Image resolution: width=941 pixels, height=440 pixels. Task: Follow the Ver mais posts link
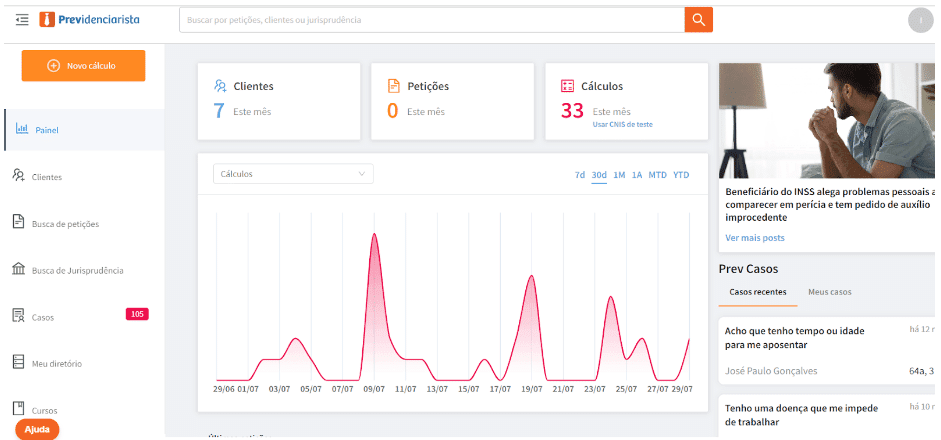(x=755, y=238)
